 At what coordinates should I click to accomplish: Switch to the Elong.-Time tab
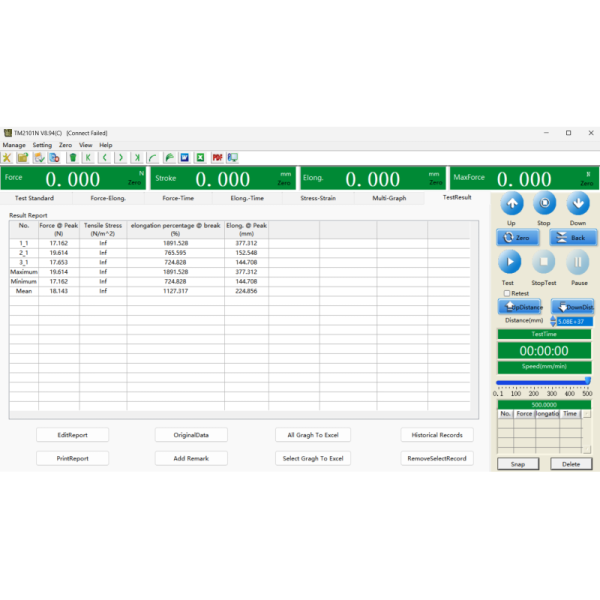point(247,198)
